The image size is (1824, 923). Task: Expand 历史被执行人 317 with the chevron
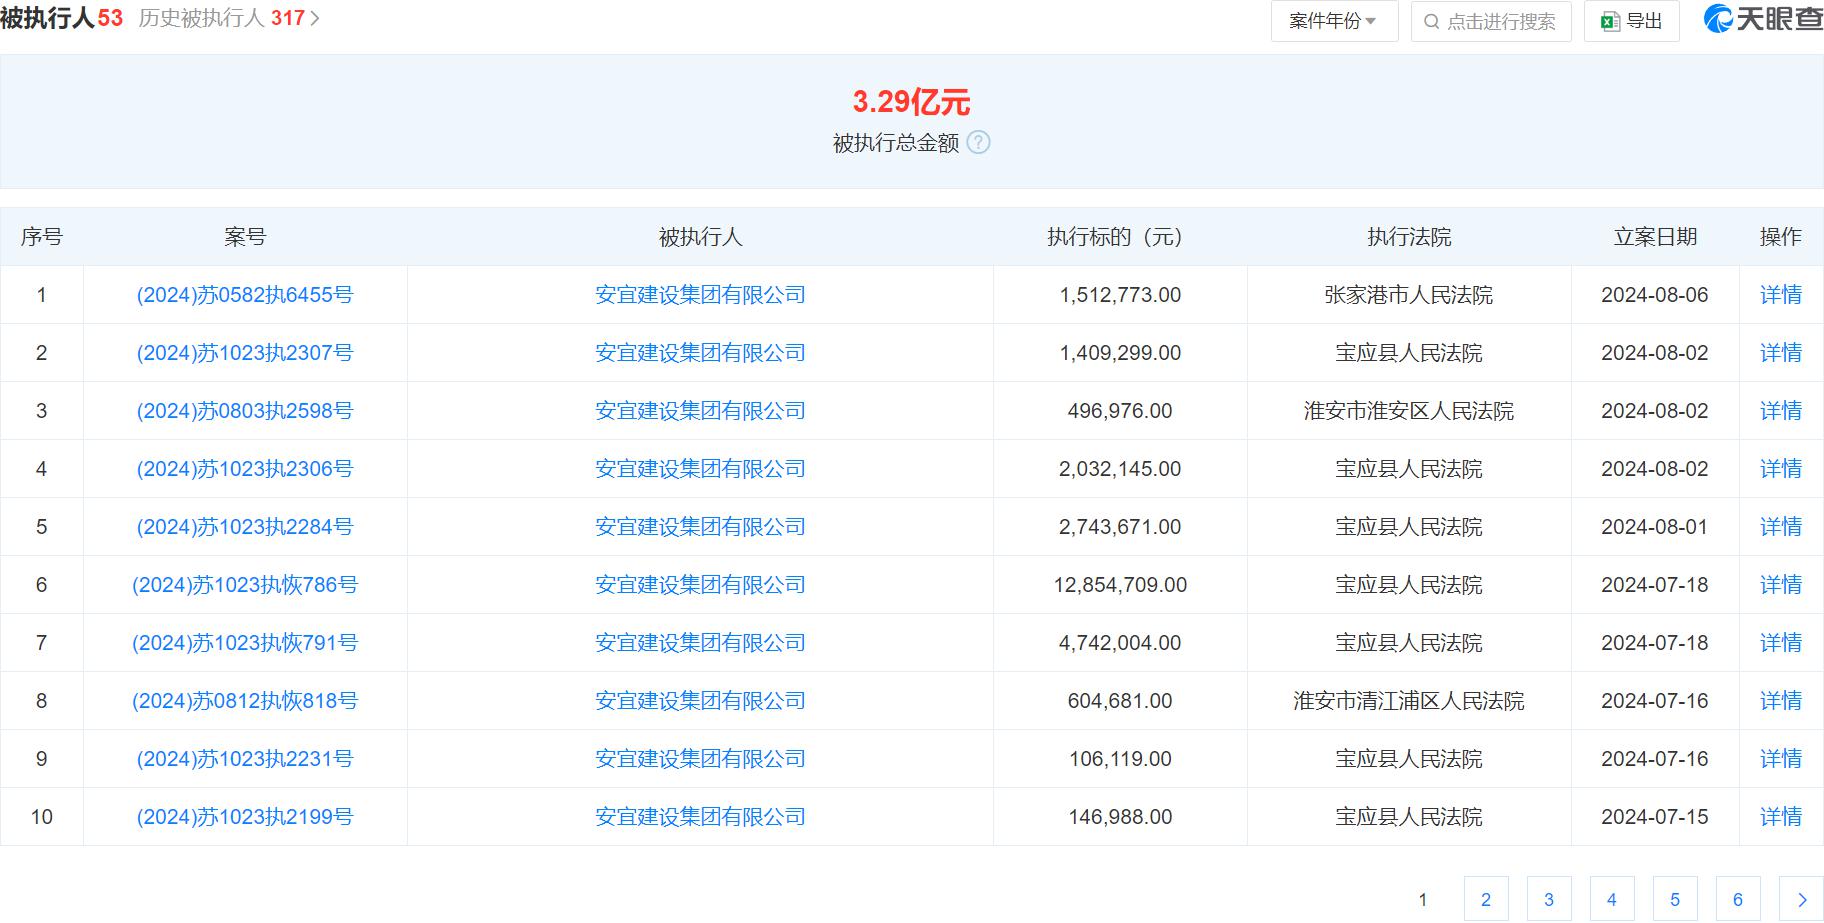(x=315, y=18)
